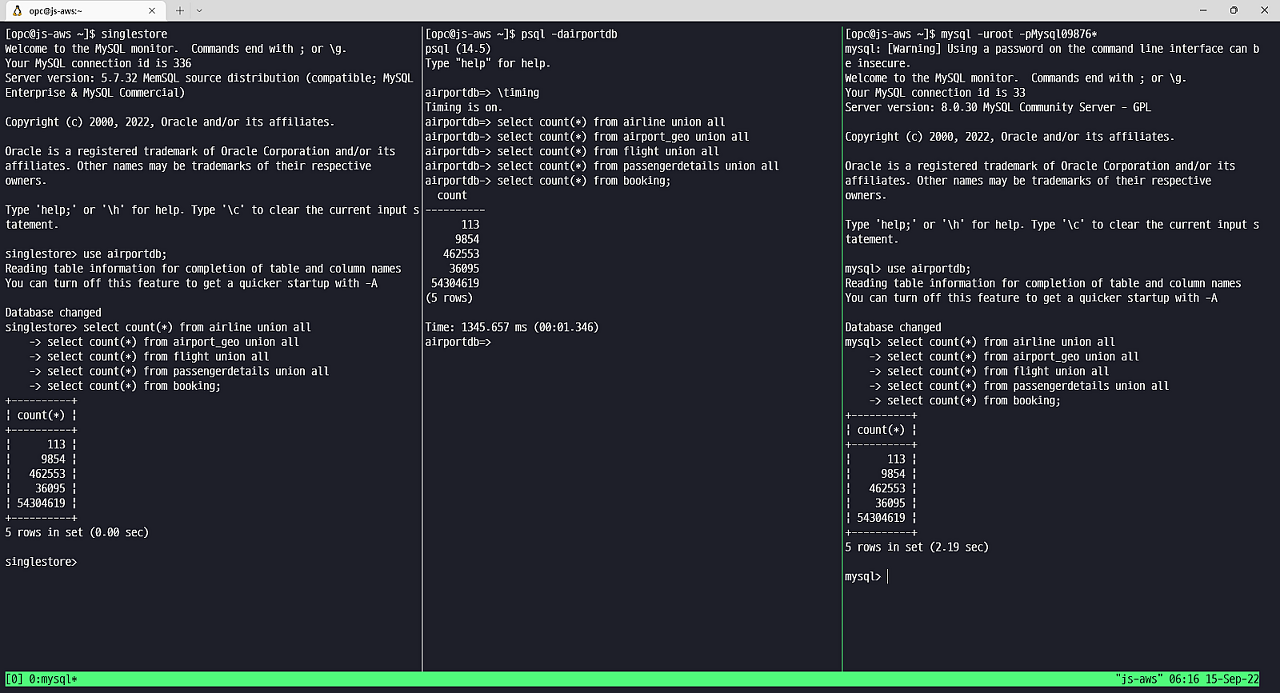Click value 54304619 in singlestore result
The height and width of the screenshot is (693, 1280).
[x=41, y=503]
